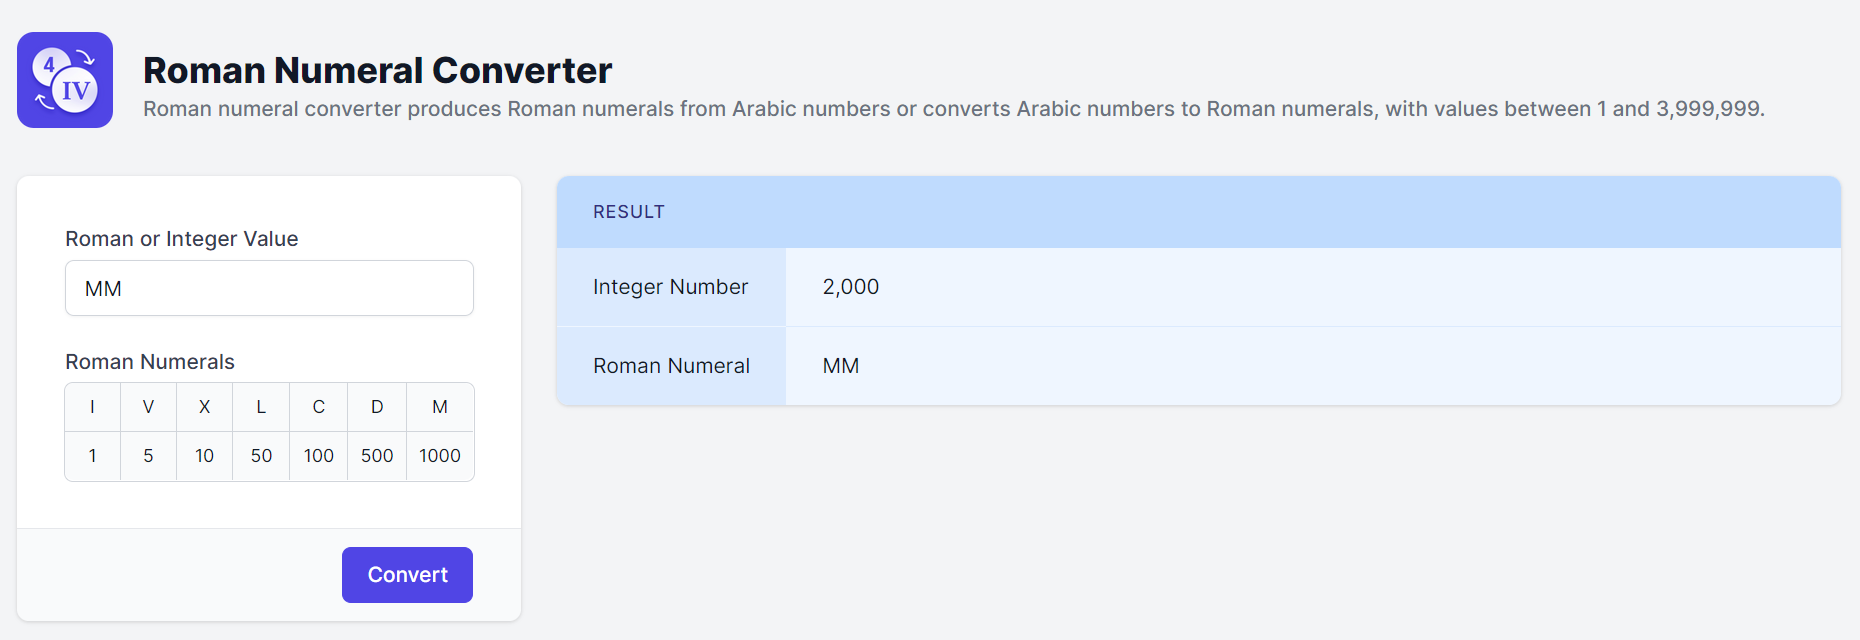Click the MM Roman numeral result
This screenshot has height=640, width=1860.
[x=840, y=366]
